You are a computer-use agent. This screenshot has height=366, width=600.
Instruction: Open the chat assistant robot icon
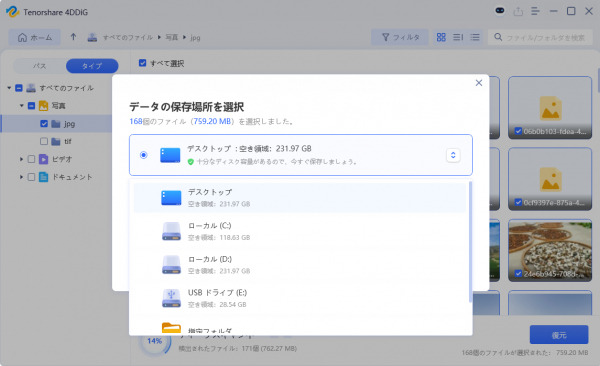(500, 11)
